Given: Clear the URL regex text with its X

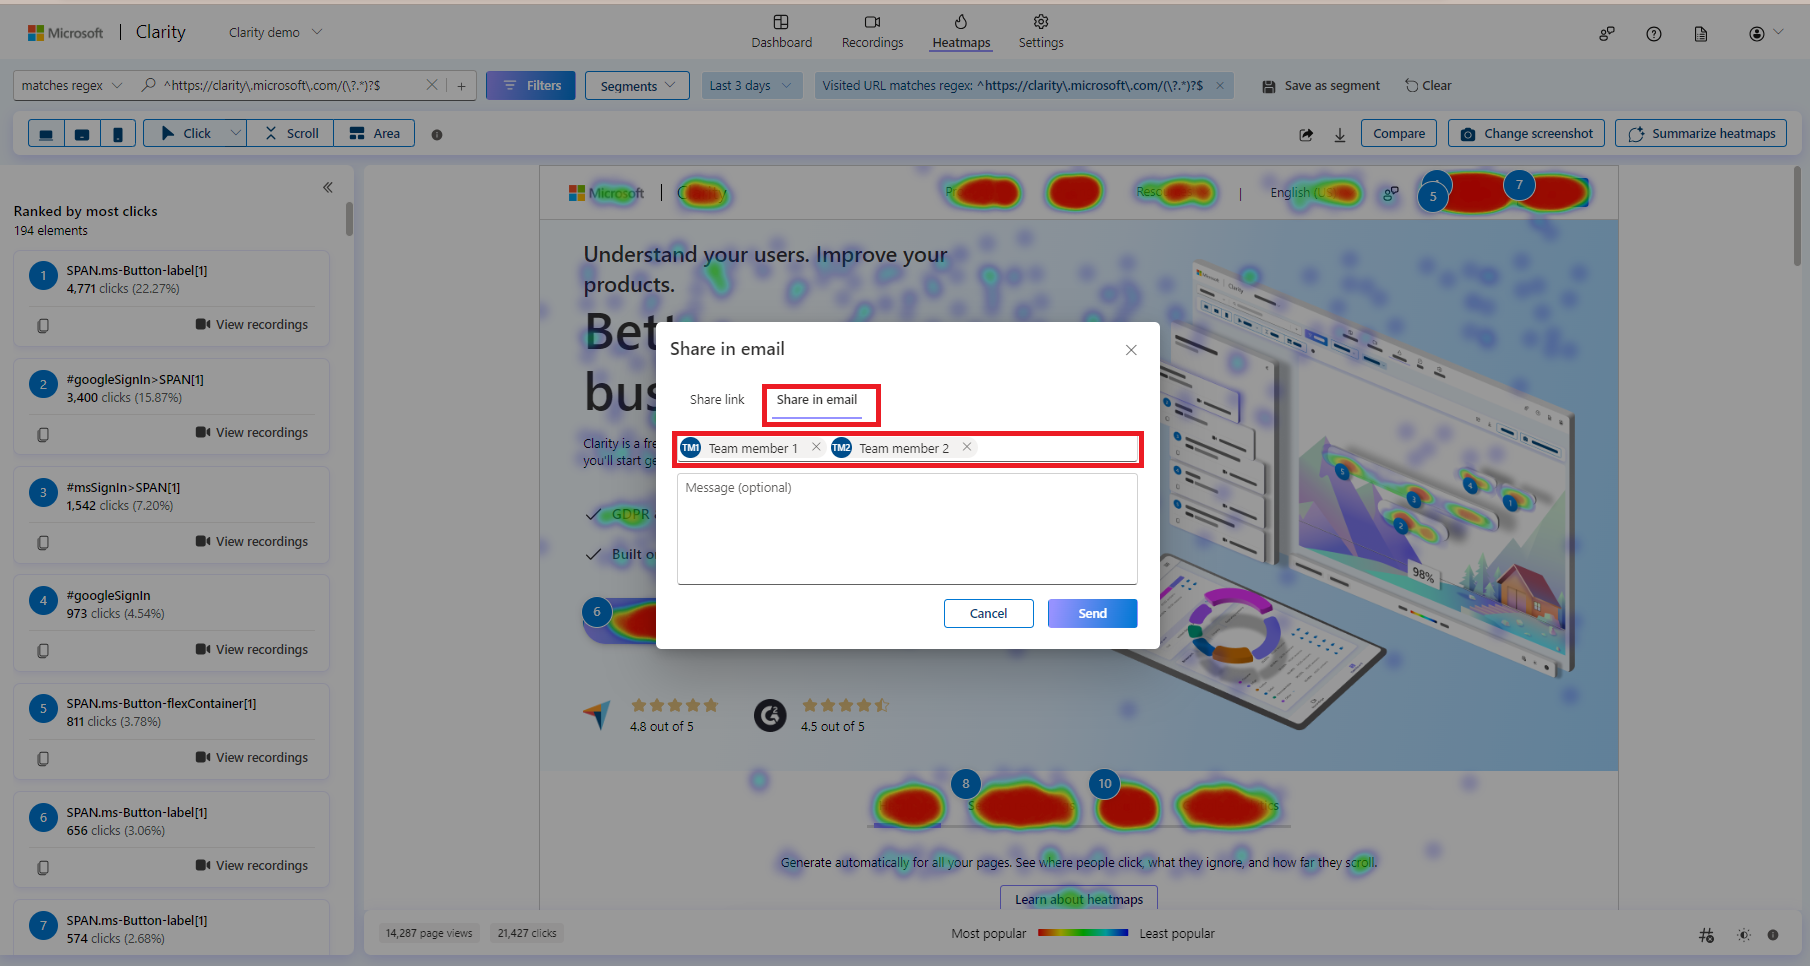Looking at the screenshot, I should (432, 85).
